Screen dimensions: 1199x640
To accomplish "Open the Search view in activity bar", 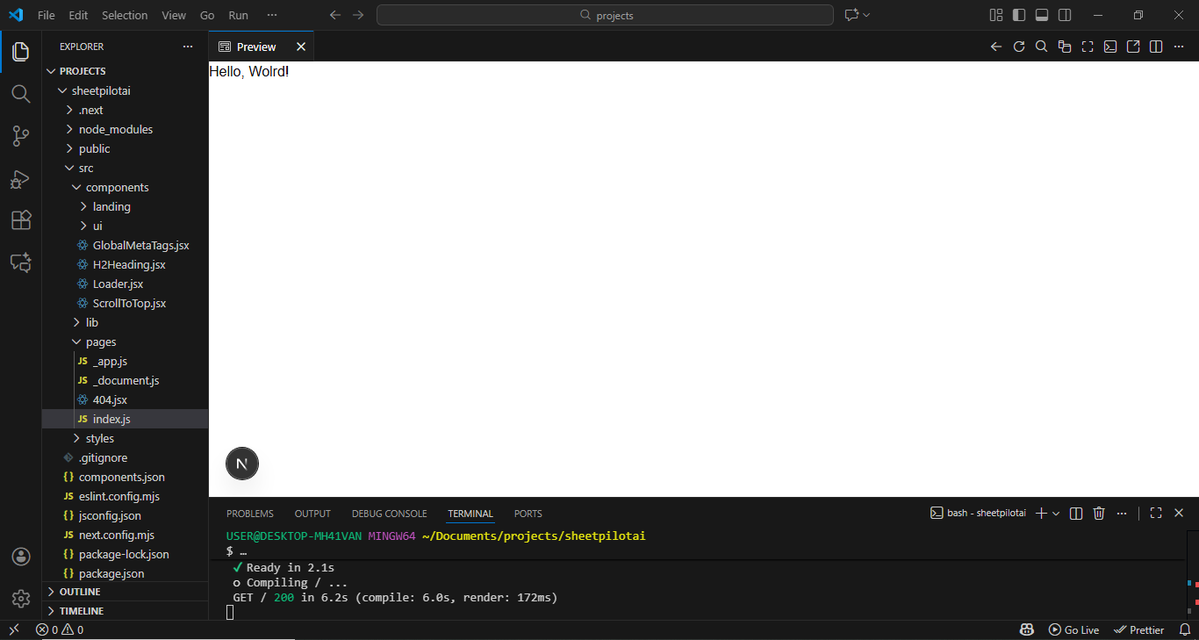I will 21,94.
